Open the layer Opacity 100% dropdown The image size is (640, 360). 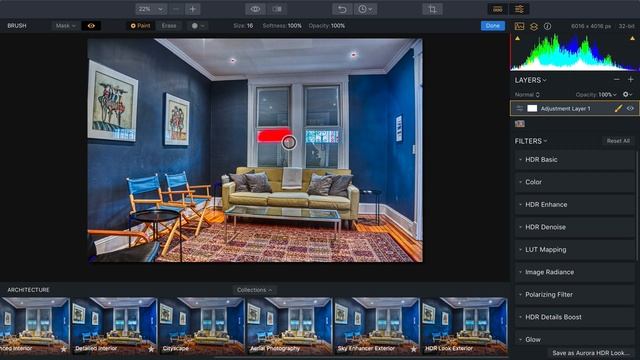596,94
